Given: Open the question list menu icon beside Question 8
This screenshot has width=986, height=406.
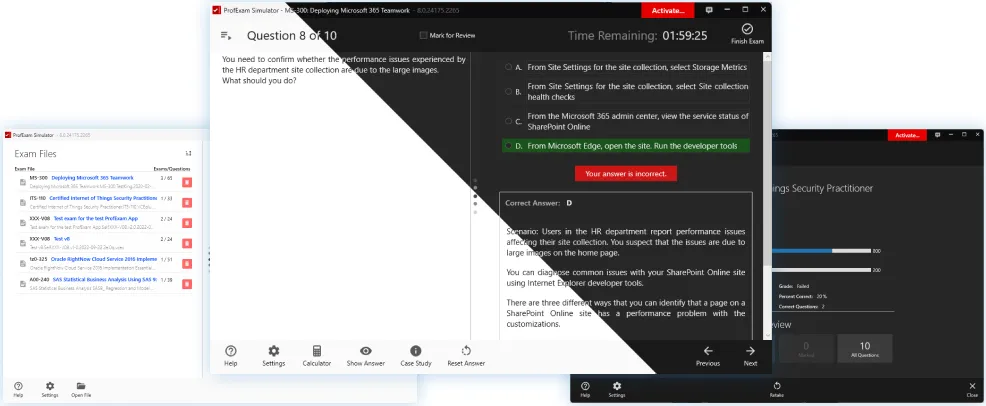Looking at the screenshot, I should (226, 36).
